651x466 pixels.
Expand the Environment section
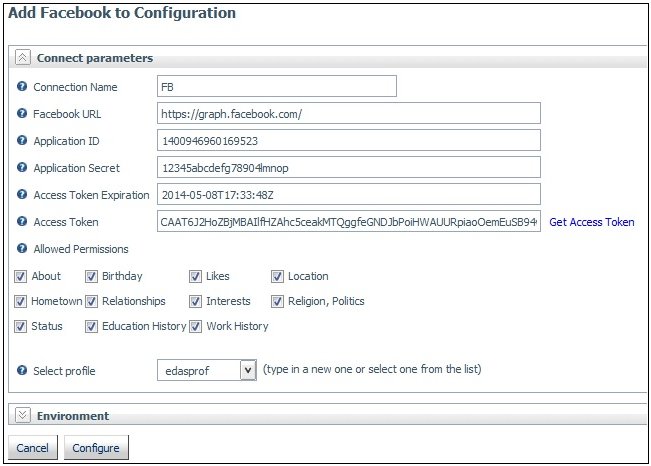pos(23,415)
